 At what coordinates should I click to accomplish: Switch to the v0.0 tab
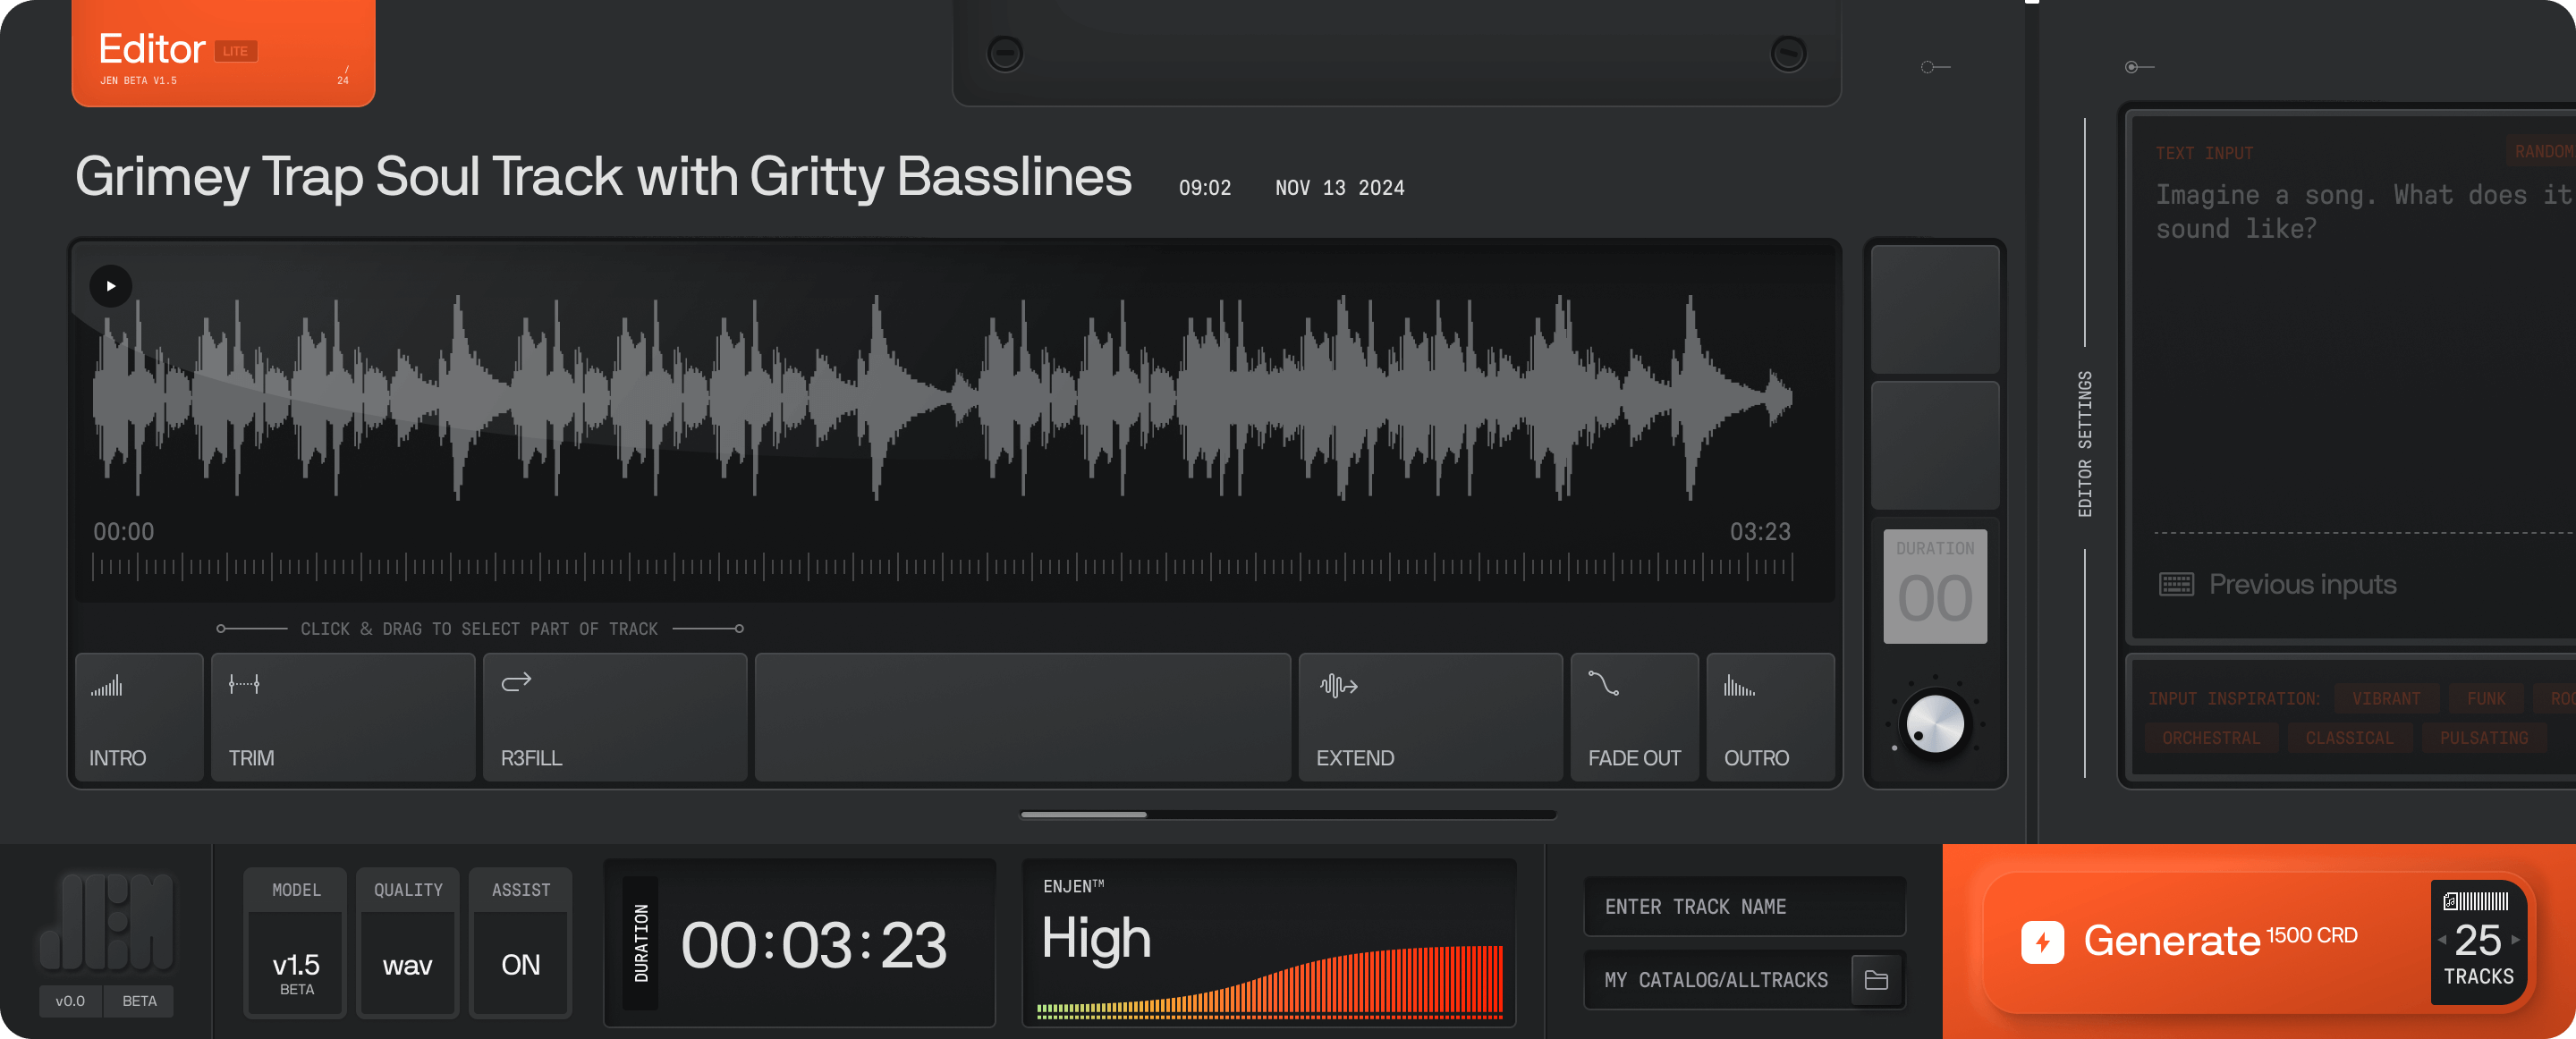70,1001
